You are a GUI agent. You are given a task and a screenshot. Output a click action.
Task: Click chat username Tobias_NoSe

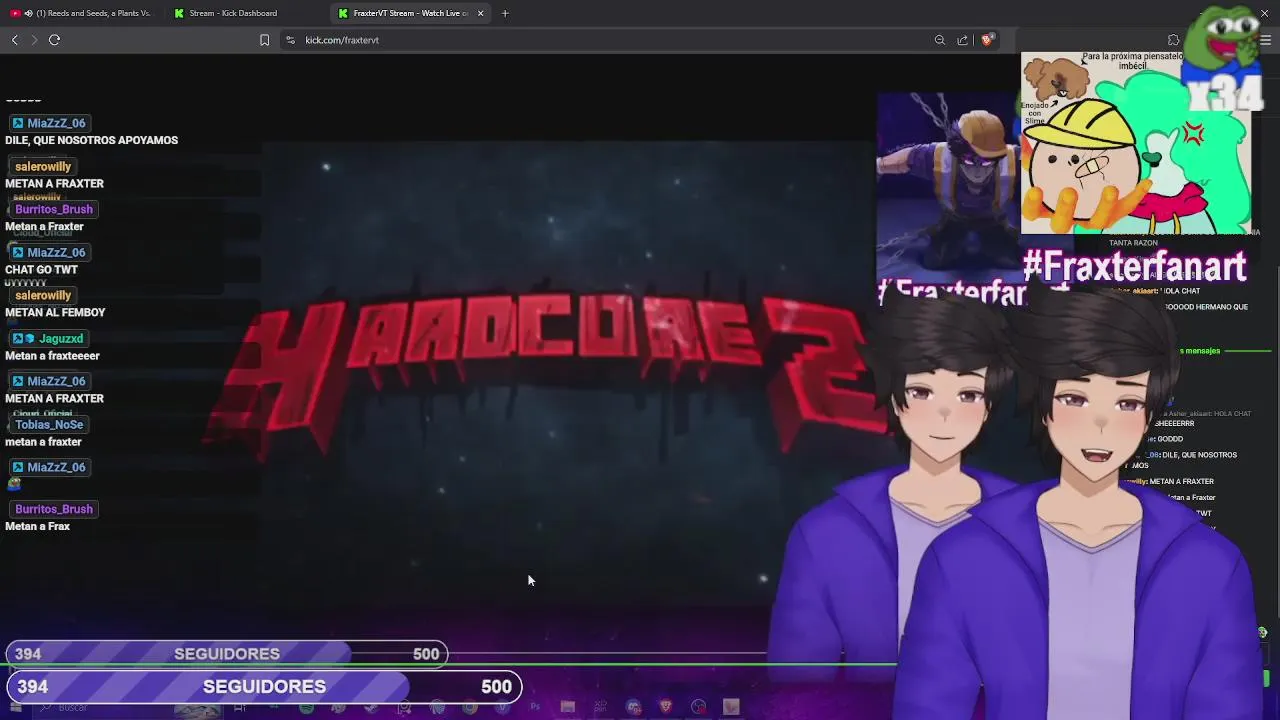(x=49, y=424)
